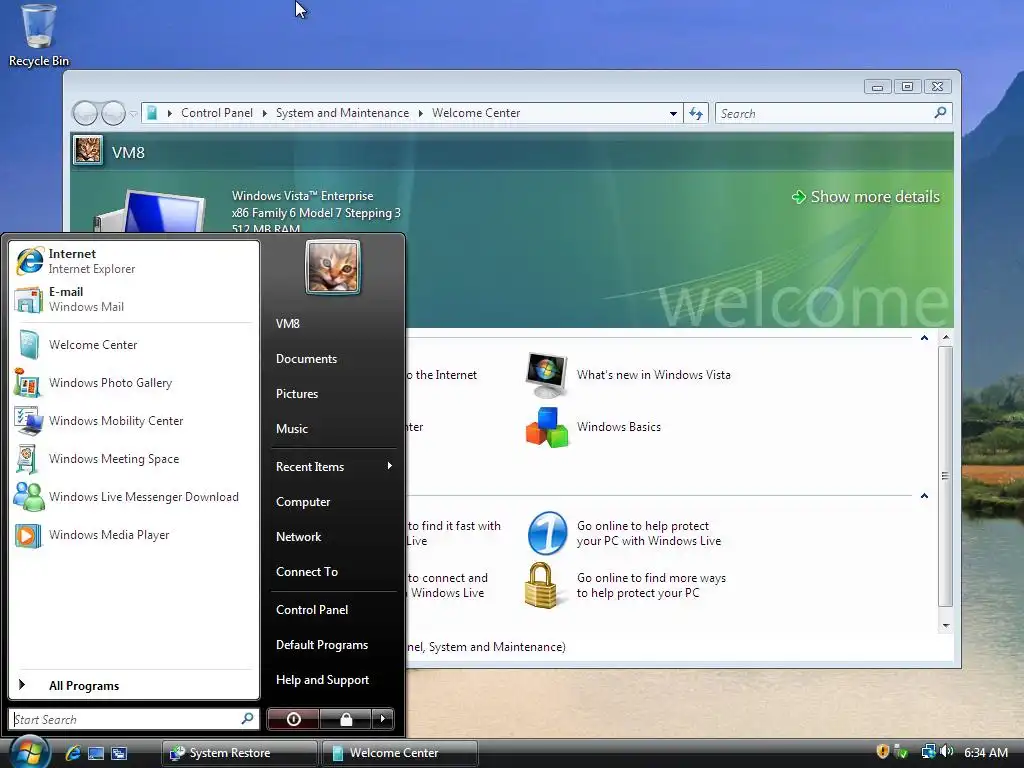Click the Back navigation button
The width and height of the screenshot is (1024, 768).
[x=85, y=113]
